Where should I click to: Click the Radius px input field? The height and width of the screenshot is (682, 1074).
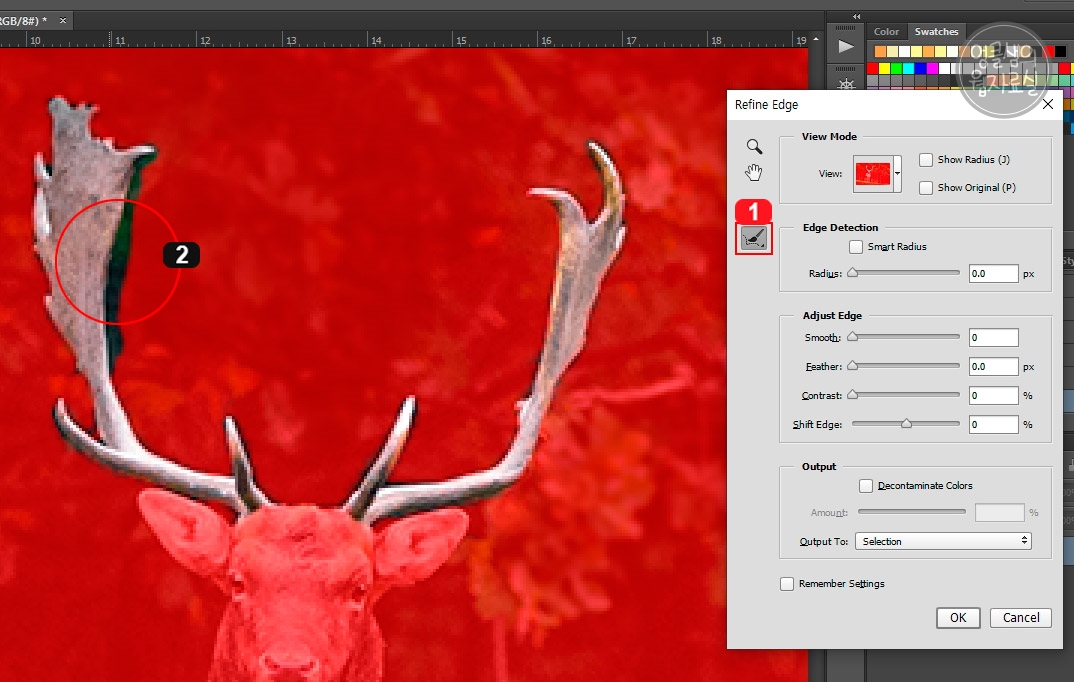tap(993, 273)
